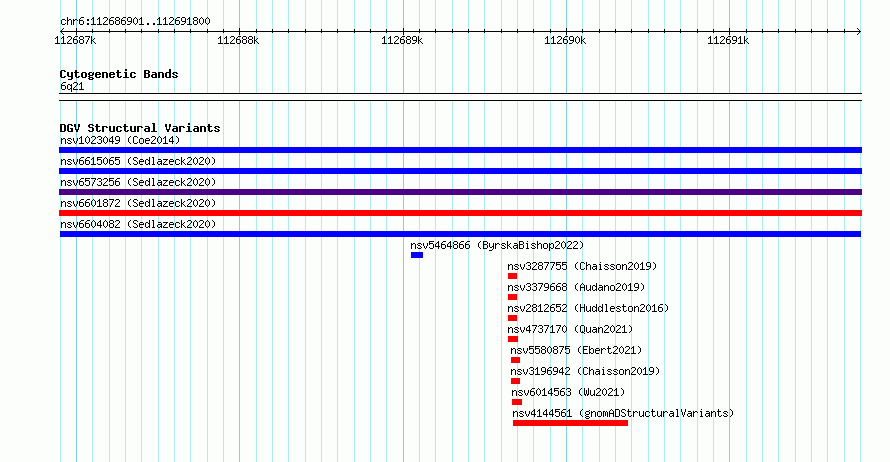Screen dimensions: 890x462
Task: Click the Cytogenetic Bands track title
Action: (119, 74)
